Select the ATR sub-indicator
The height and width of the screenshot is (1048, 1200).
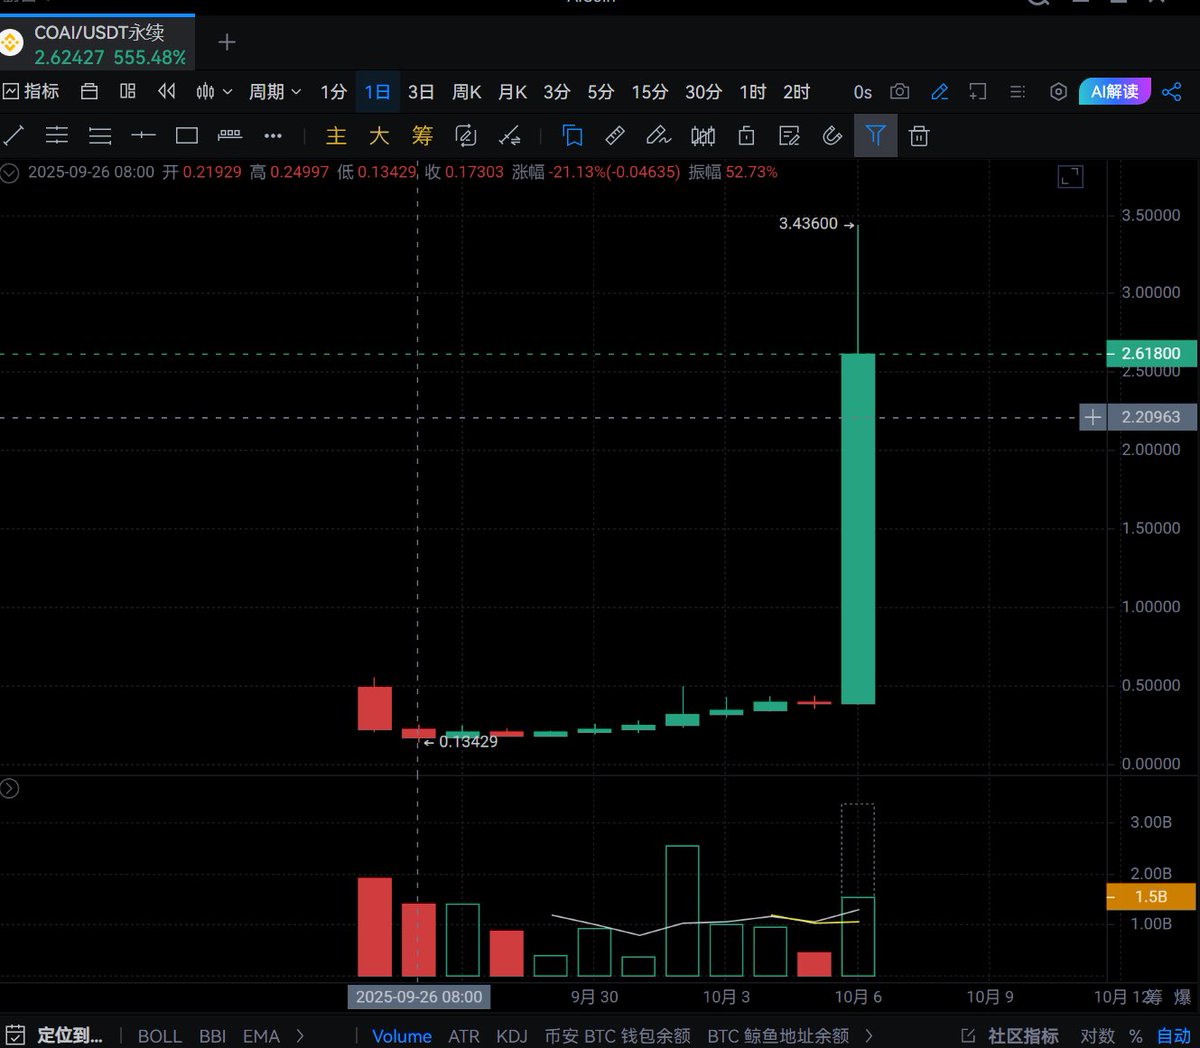[464, 1036]
